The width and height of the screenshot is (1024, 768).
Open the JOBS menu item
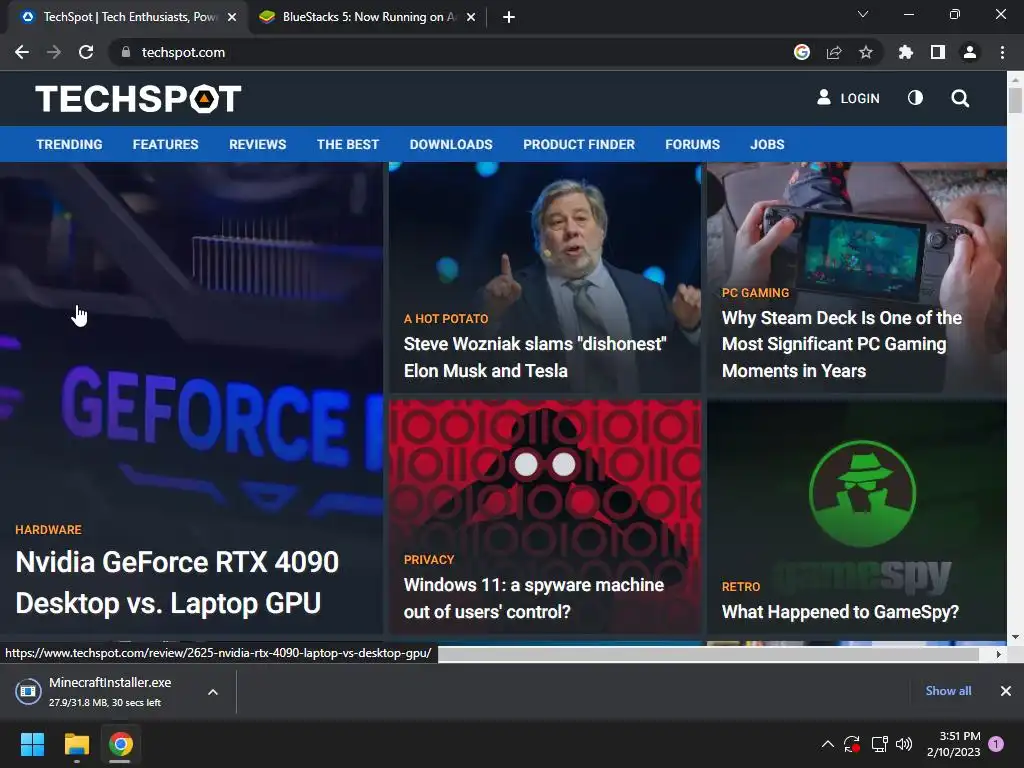pos(767,144)
